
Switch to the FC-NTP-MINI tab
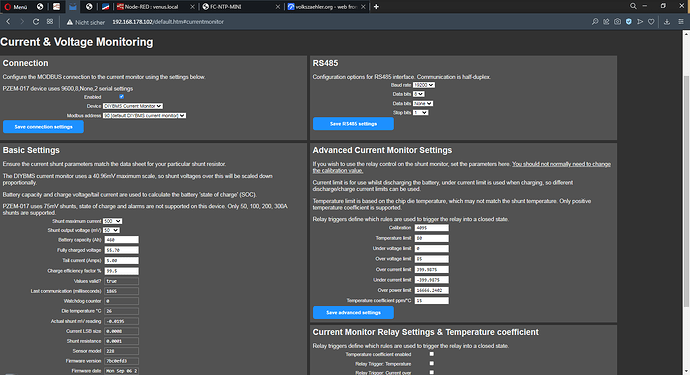[241, 7]
